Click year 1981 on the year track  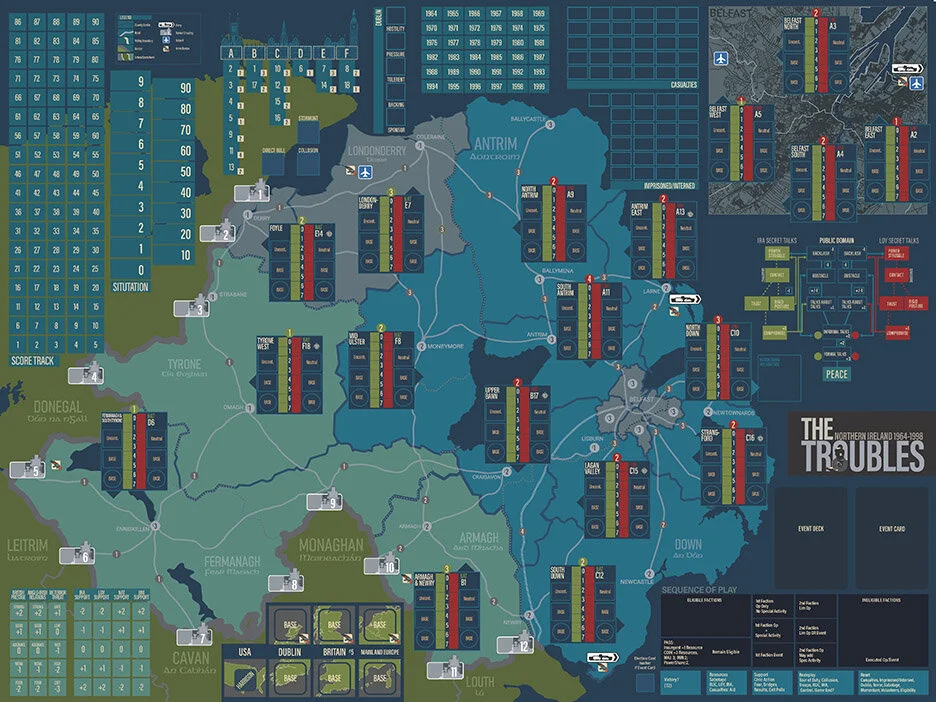pos(538,42)
